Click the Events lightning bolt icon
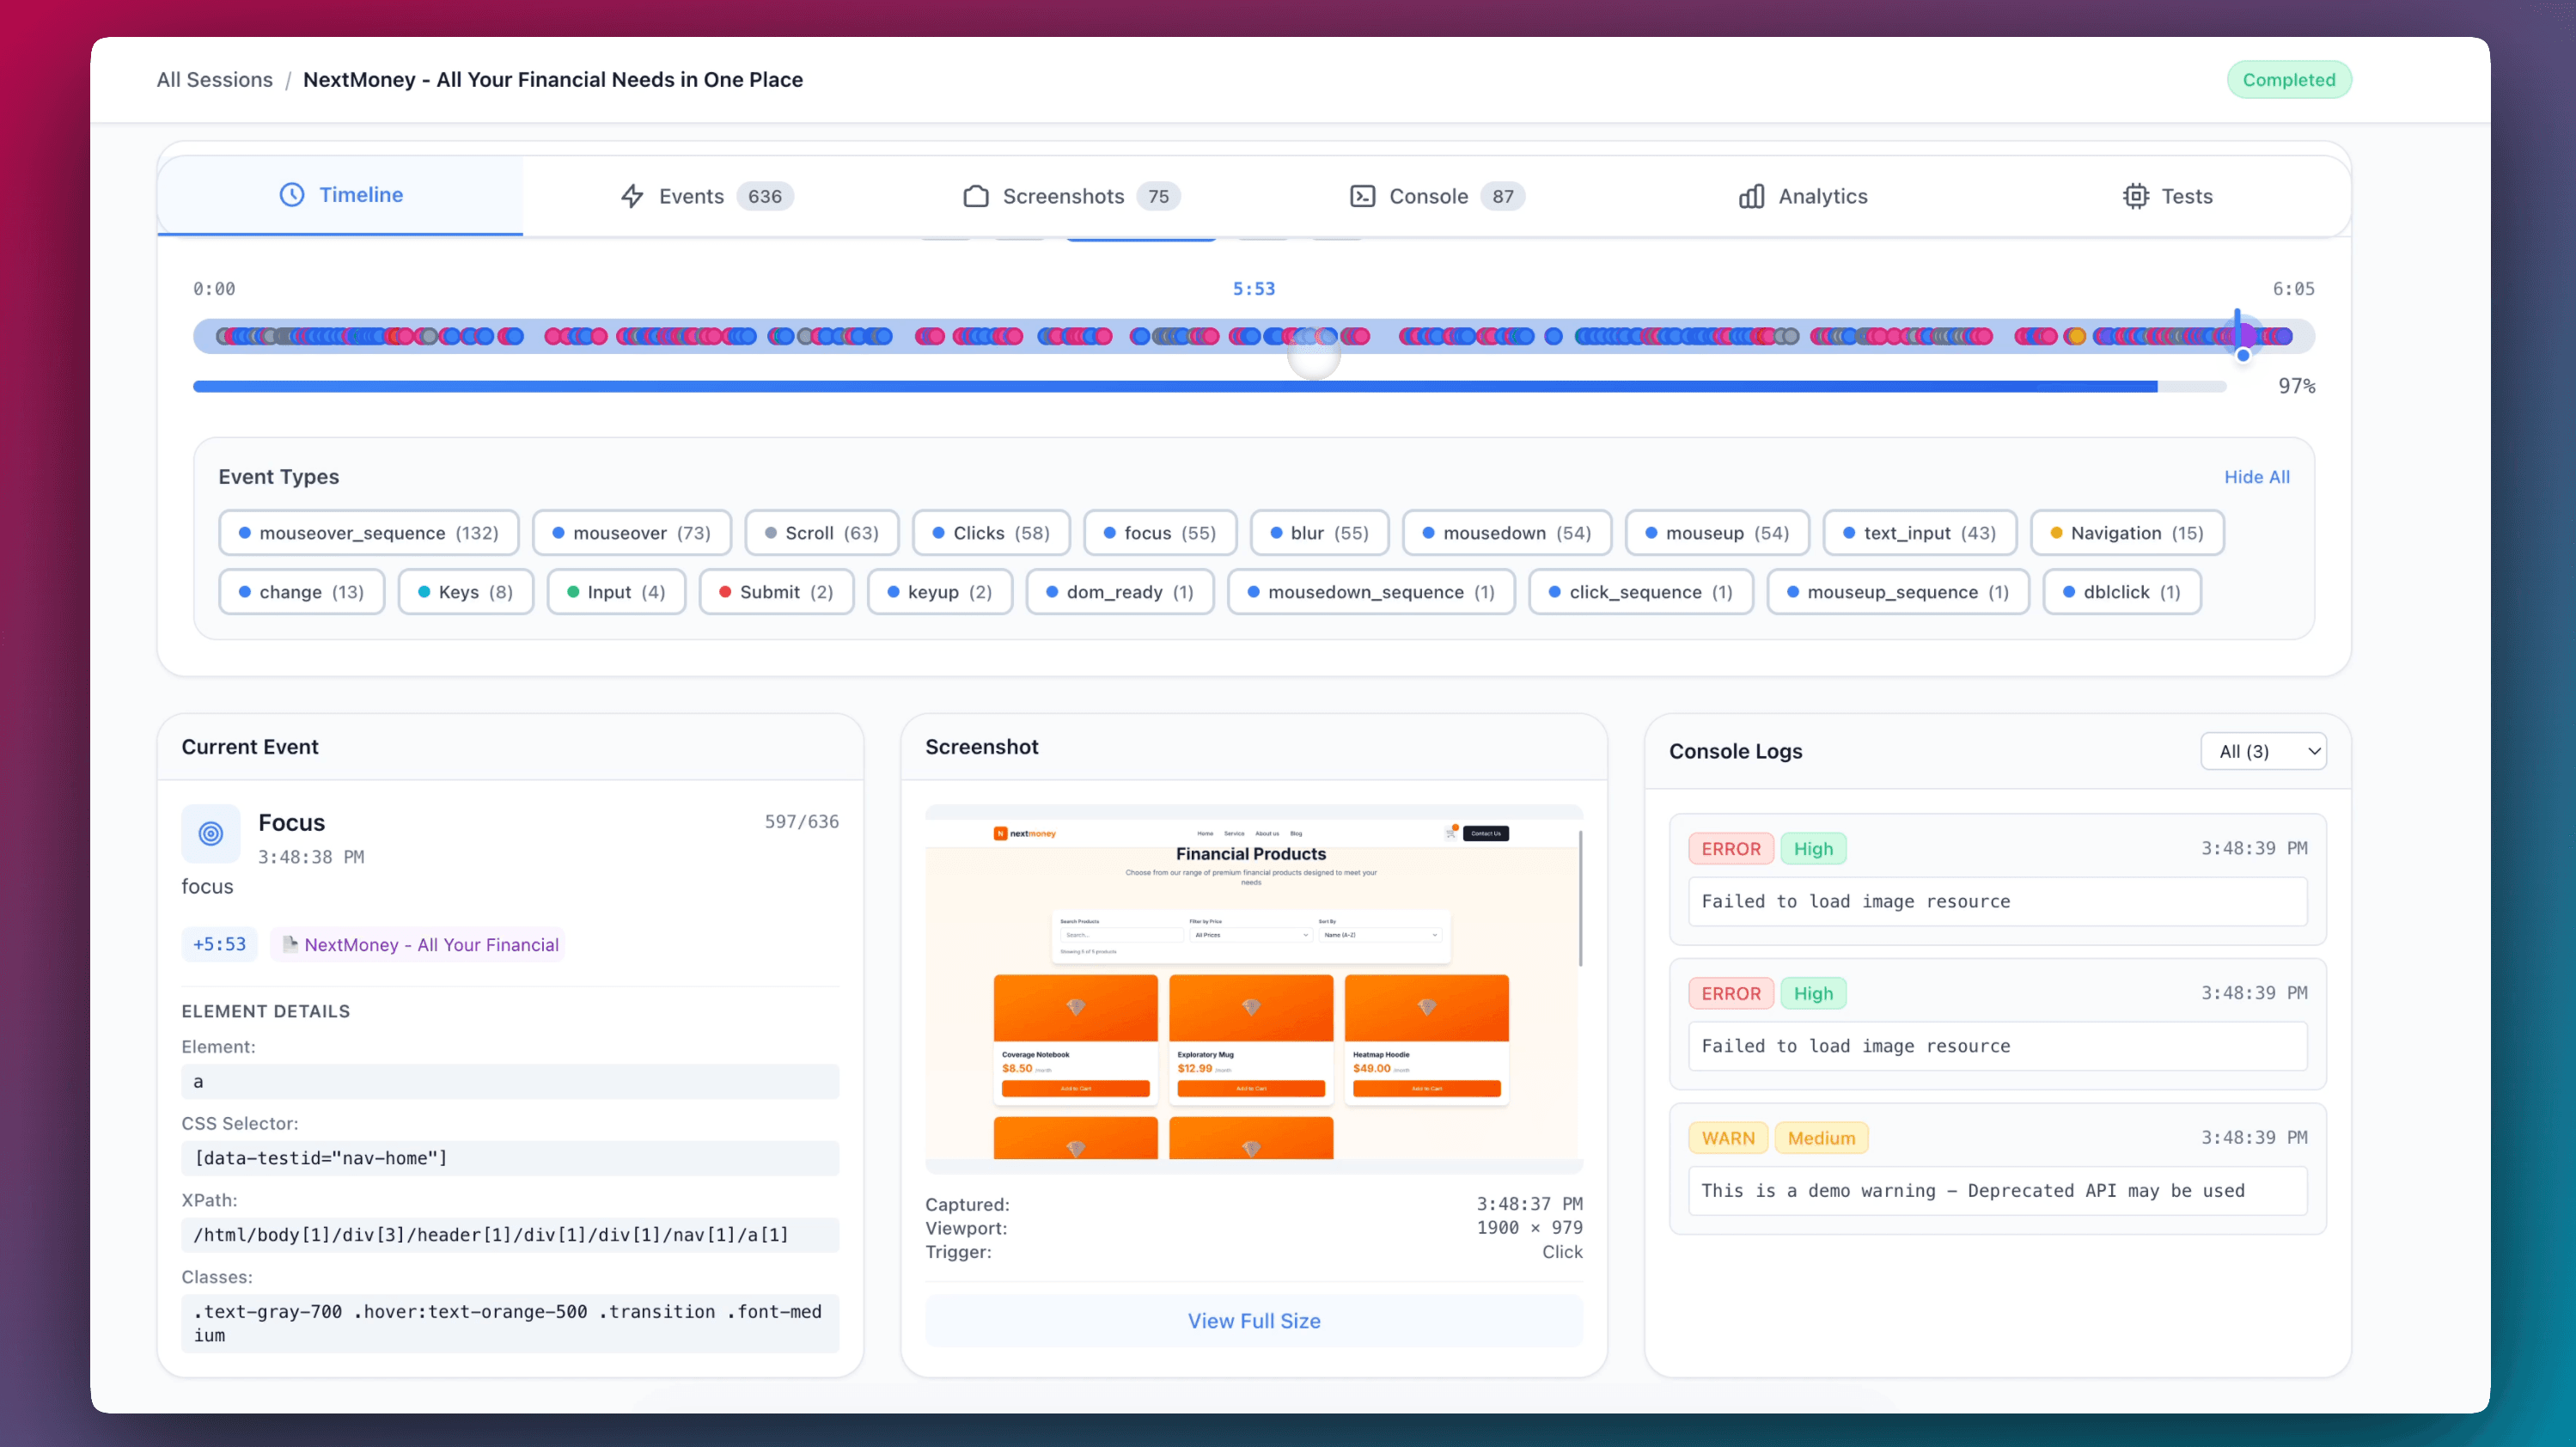Screen dimensions: 2576x1447 [632, 196]
